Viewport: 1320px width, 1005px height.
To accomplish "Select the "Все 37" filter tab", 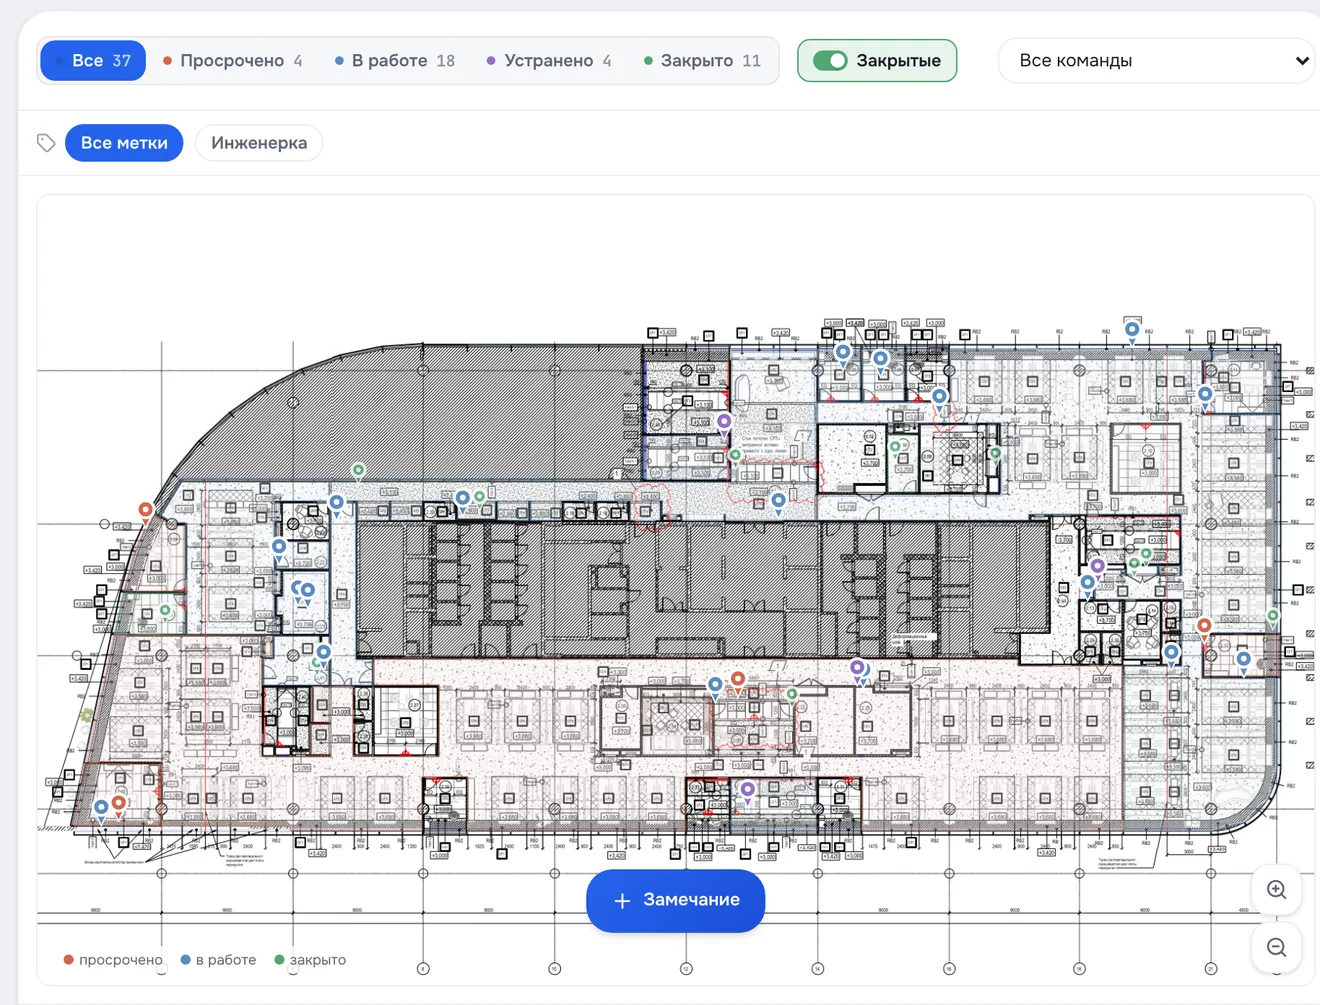I will coord(93,60).
